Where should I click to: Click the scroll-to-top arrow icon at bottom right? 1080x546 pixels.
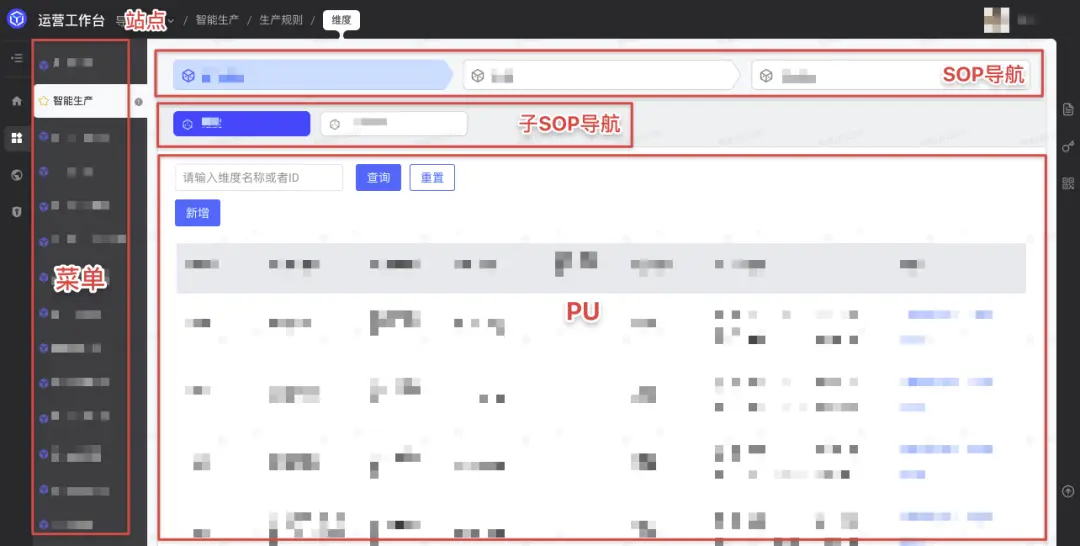(x=1067, y=491)
